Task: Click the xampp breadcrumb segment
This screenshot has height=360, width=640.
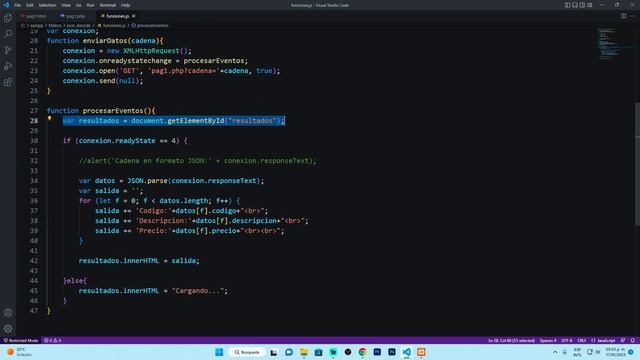Action: [37, 25]
